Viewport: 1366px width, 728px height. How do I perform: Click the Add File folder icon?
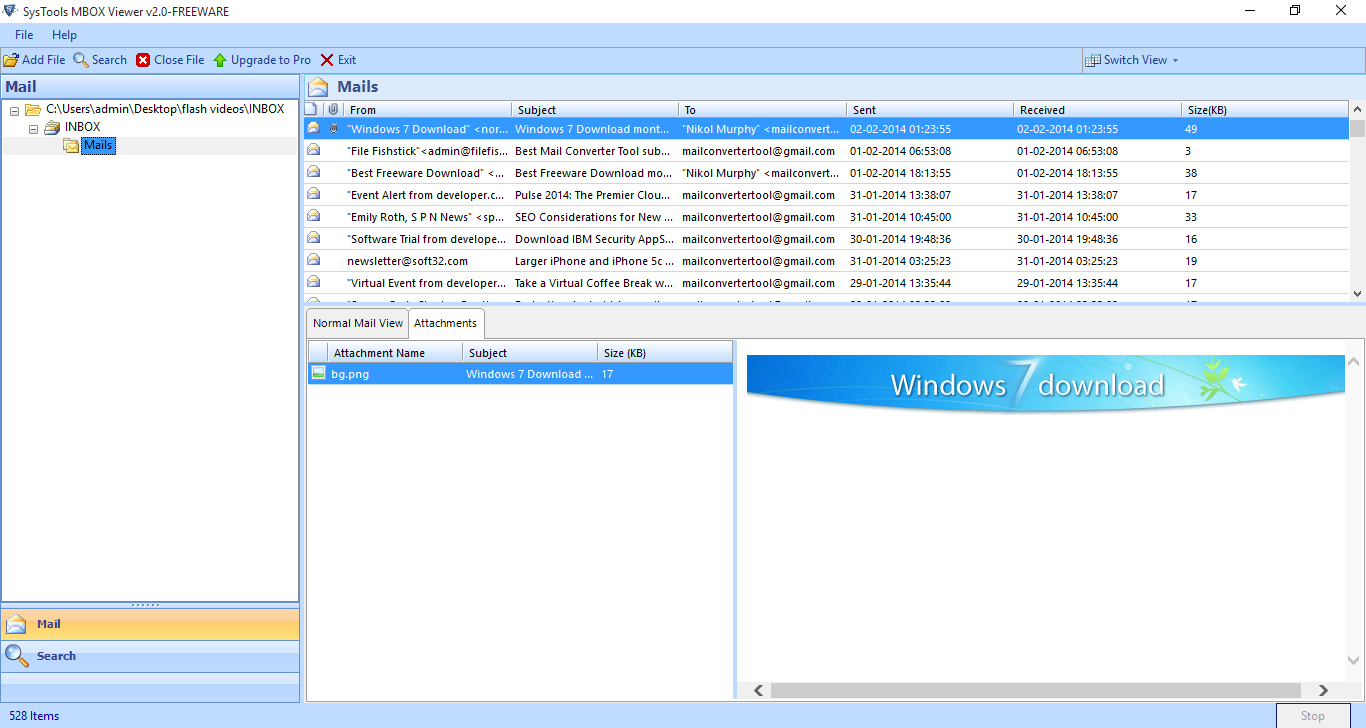click(11, 60)
